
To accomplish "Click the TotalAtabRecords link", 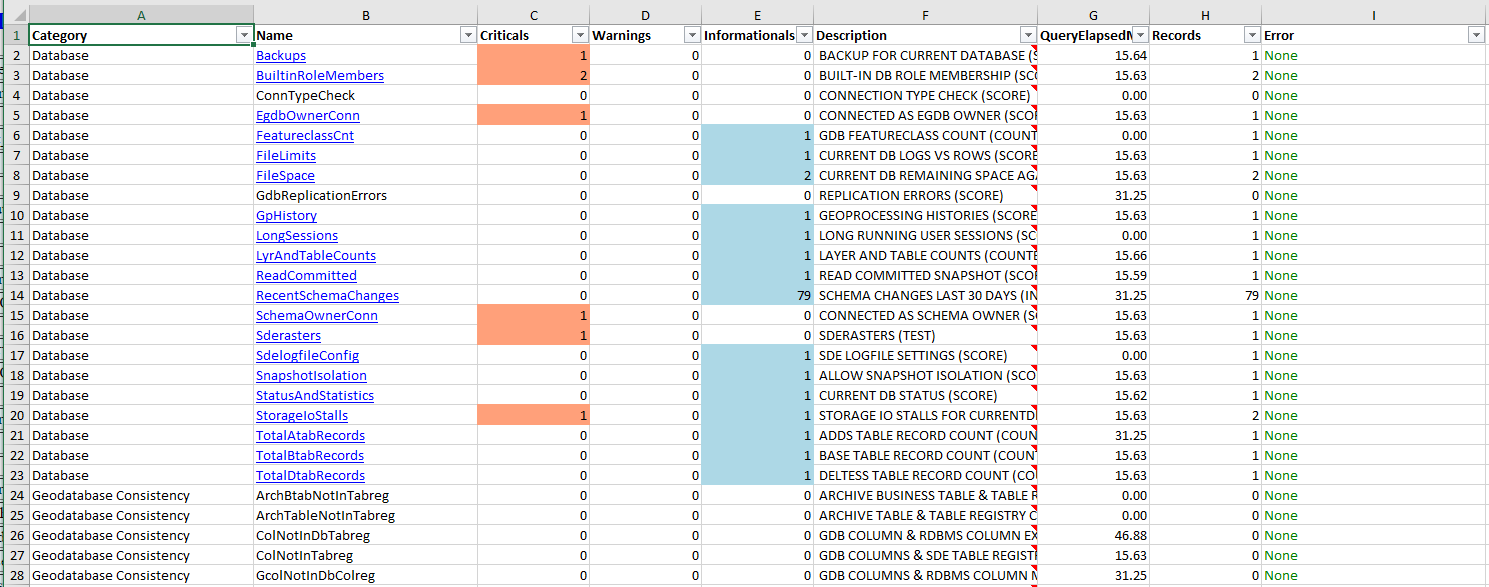I will coord(310,435).
